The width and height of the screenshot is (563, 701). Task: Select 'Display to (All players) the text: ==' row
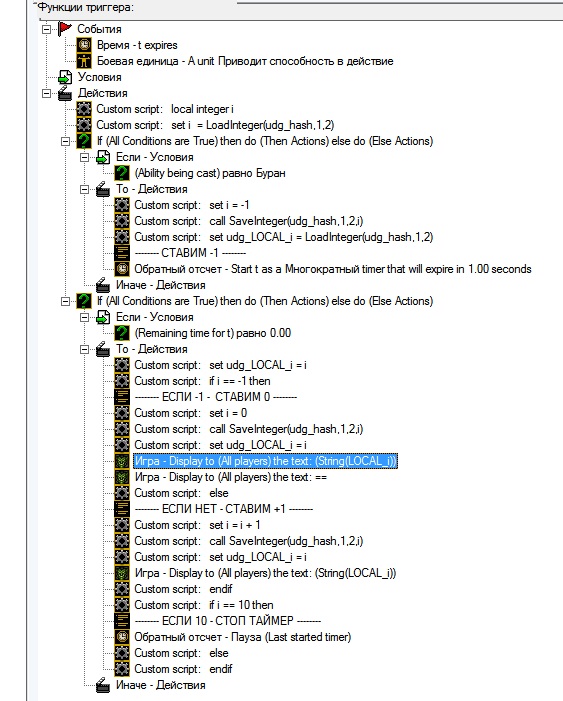(x=231, y=477)
